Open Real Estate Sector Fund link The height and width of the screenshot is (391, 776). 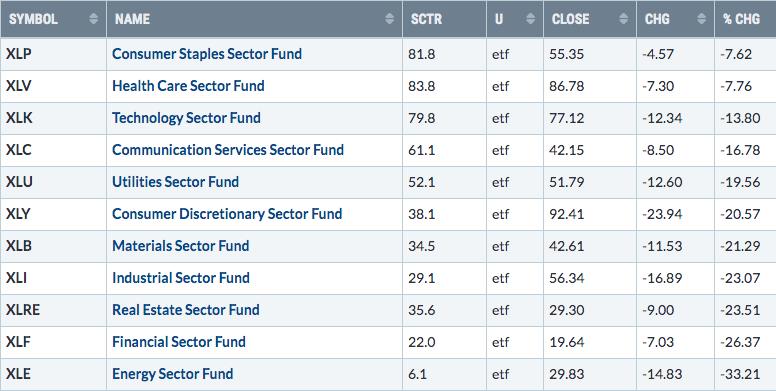[186, 310]
